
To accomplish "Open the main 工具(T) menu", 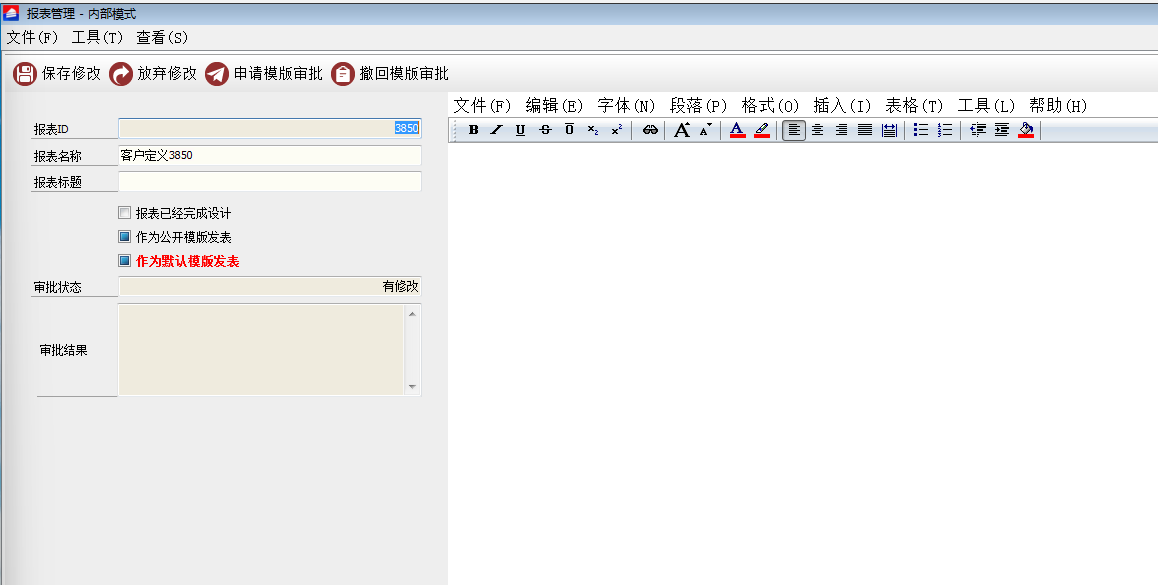I will tap(97, 37).
